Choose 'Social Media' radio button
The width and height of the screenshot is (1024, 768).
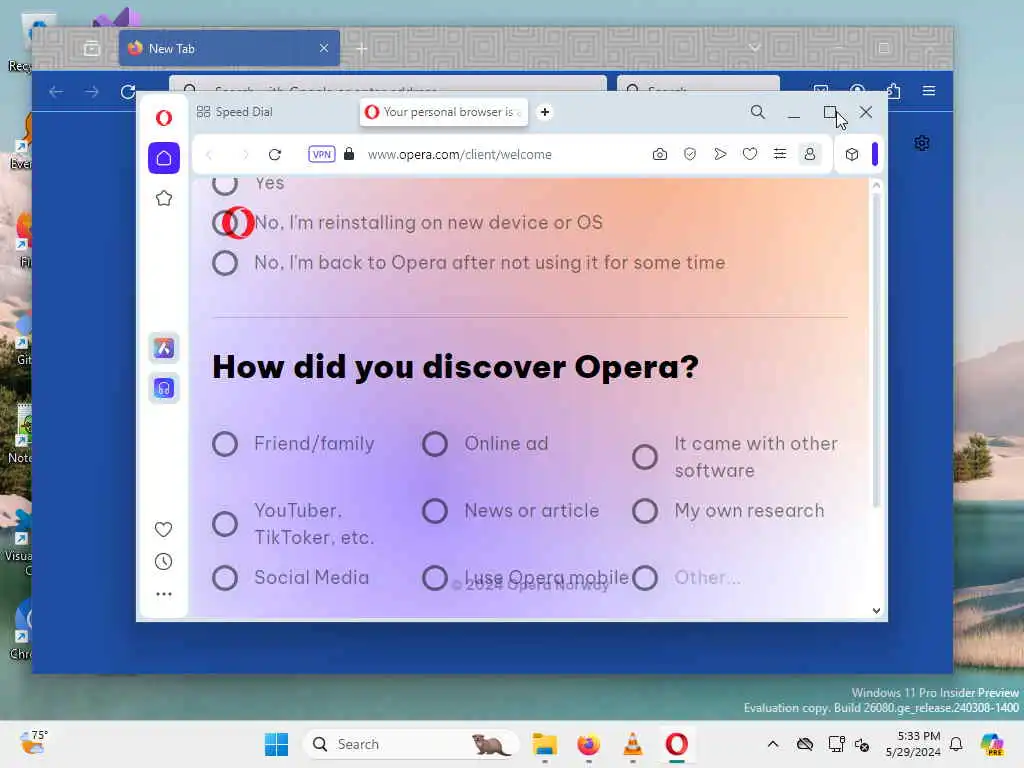(x=225, y=578)
